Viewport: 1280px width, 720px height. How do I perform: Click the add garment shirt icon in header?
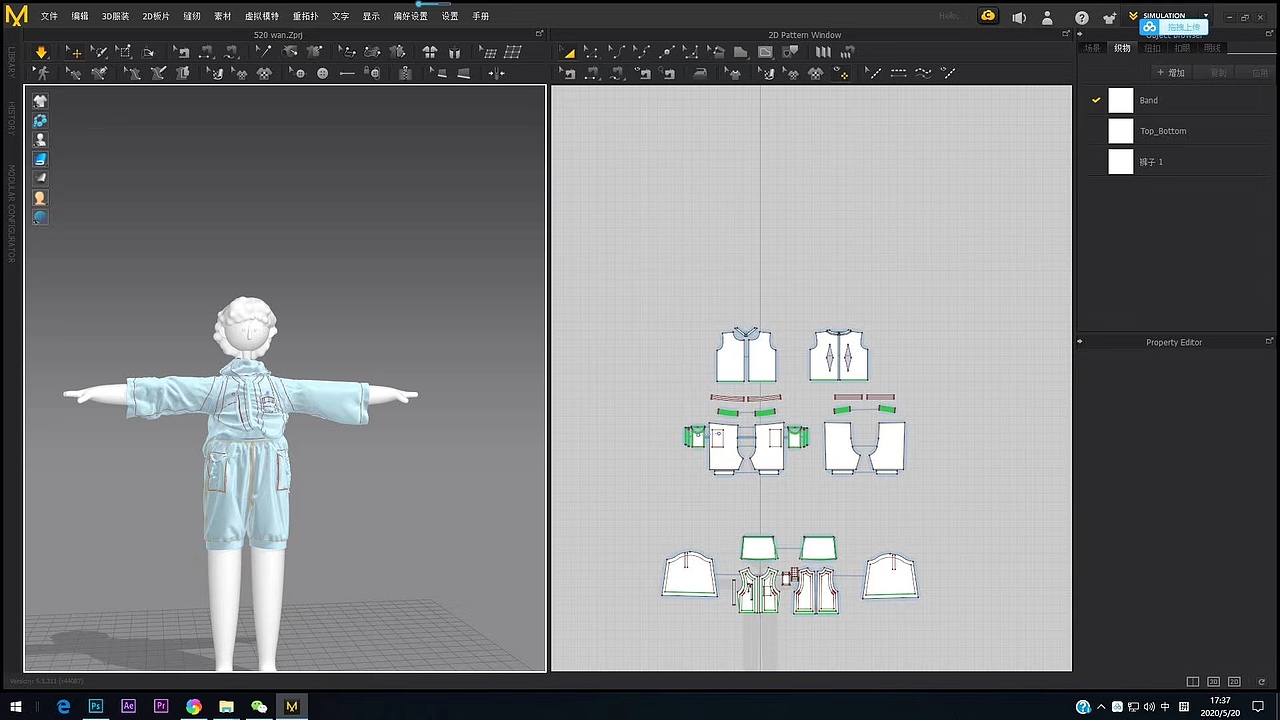click(1109, 17)
